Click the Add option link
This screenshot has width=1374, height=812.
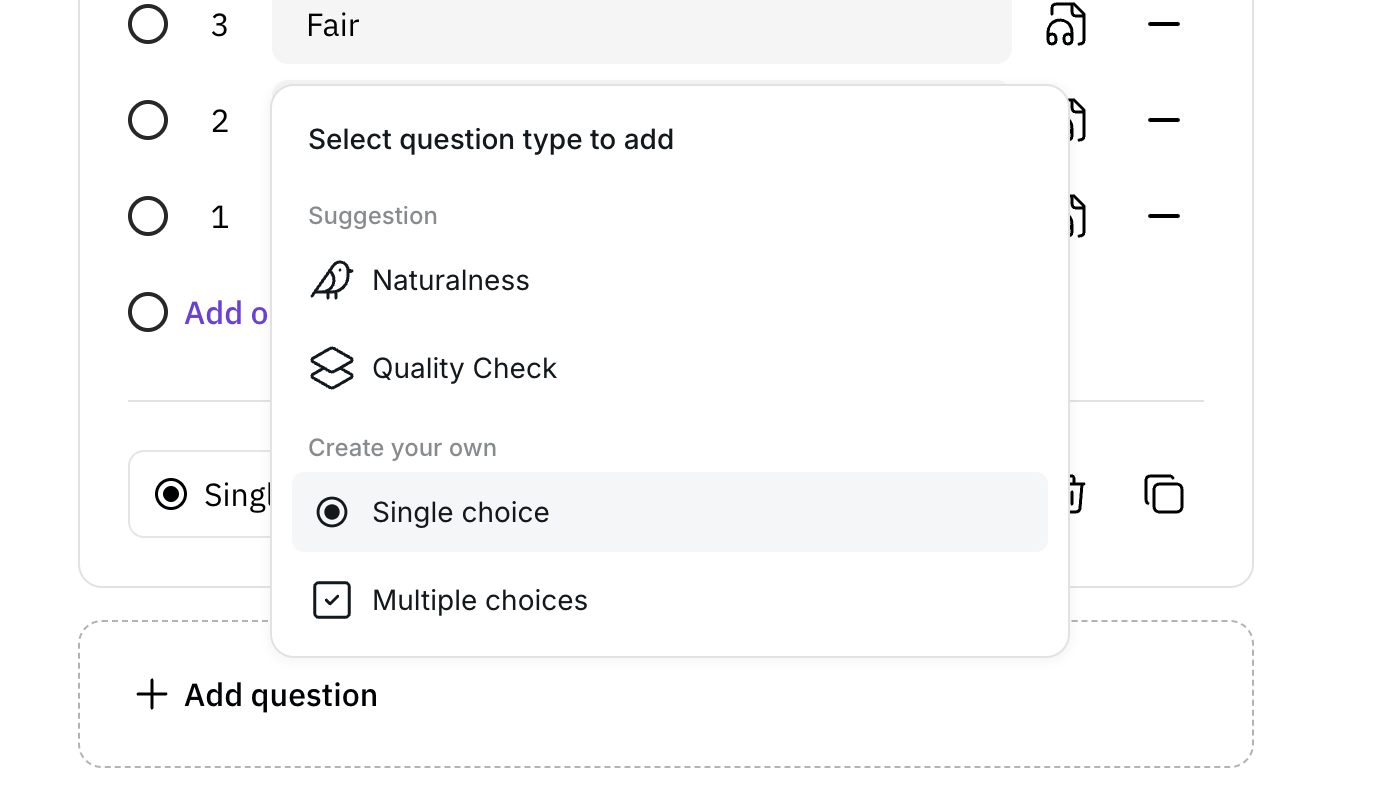[x=227, y=313]
